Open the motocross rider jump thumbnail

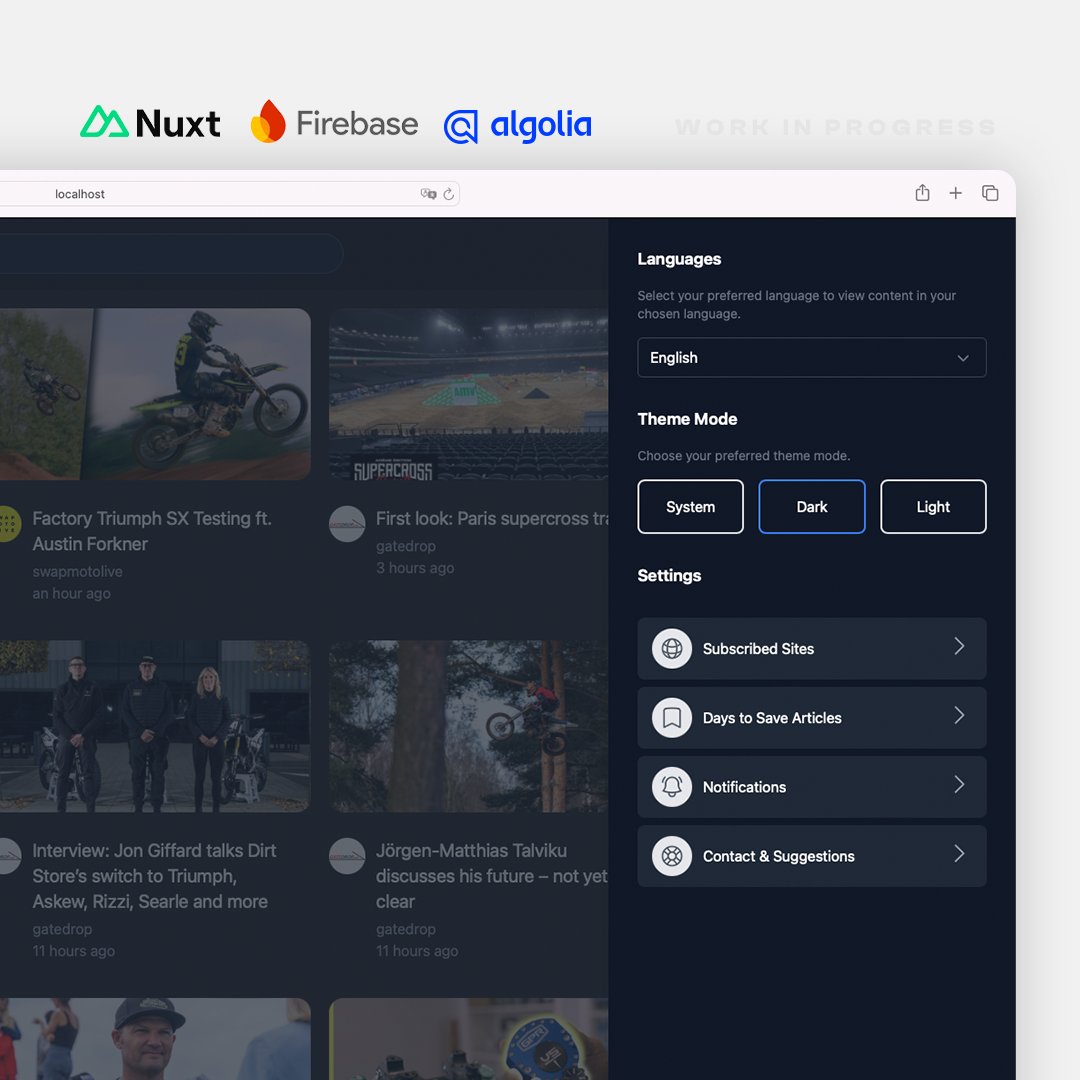[155, 394]
